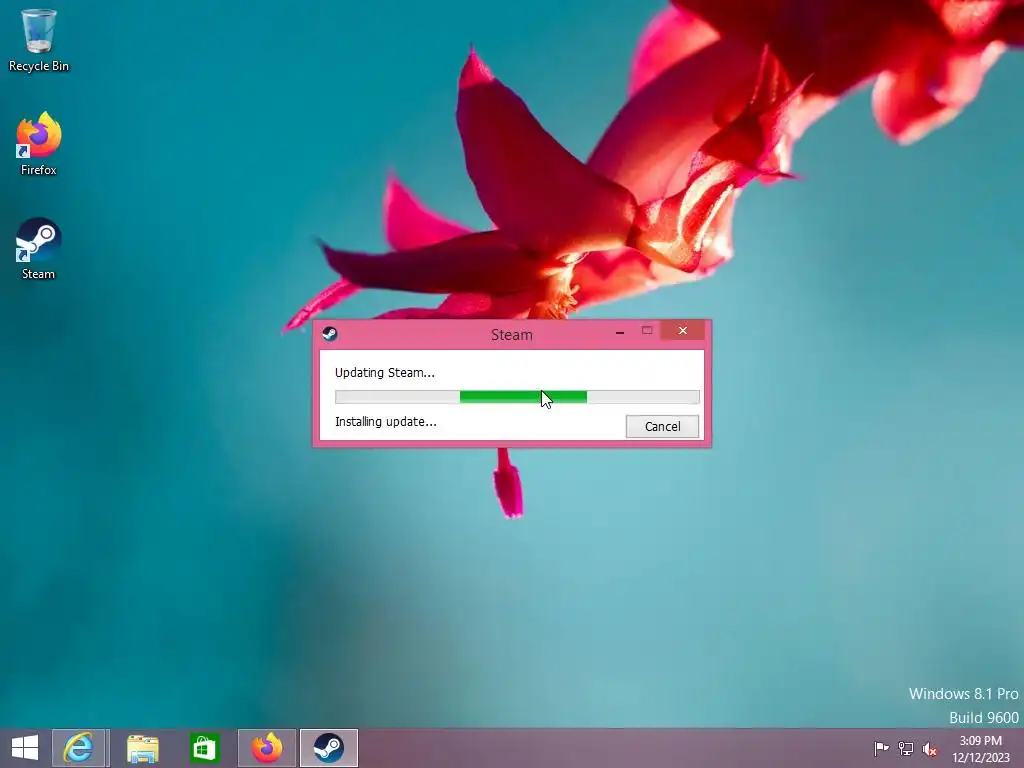The width and height of the screenshot is (1024, 768).
Task: Switch to Firefox in the taskbar
Action: tap(266, 748)
